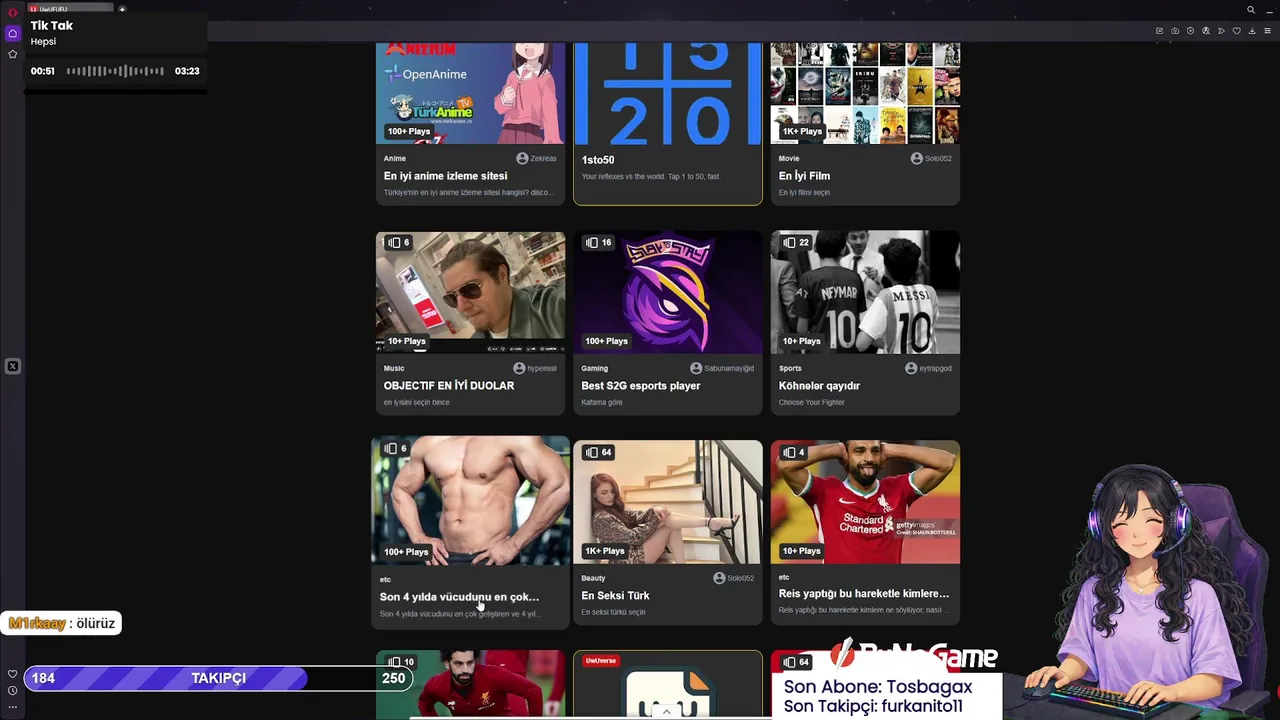This screenshot has width=1280, height=720.
Task: Open Solo052 author on En Seksi Türk card
Action: 734,578
